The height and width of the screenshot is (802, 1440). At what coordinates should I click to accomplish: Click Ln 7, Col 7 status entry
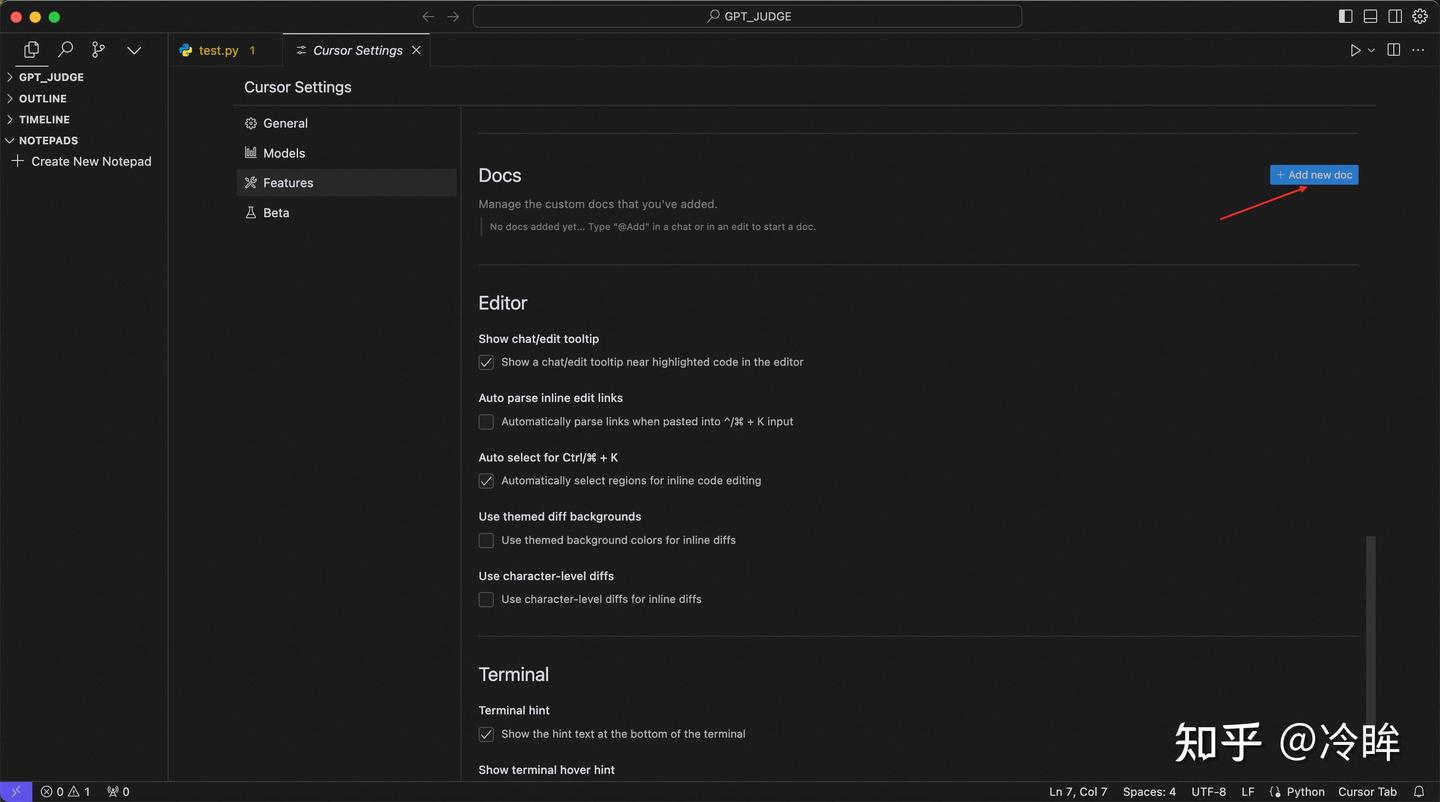(1078, 791)
